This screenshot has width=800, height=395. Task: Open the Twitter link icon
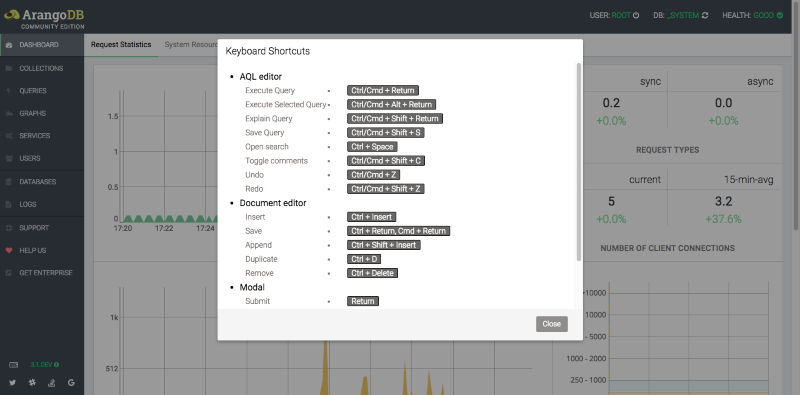[x=13, y=382]
